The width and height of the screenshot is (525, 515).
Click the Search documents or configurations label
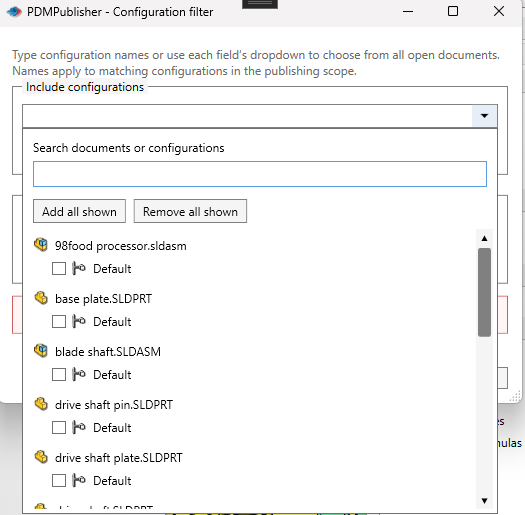click(129, 148)
